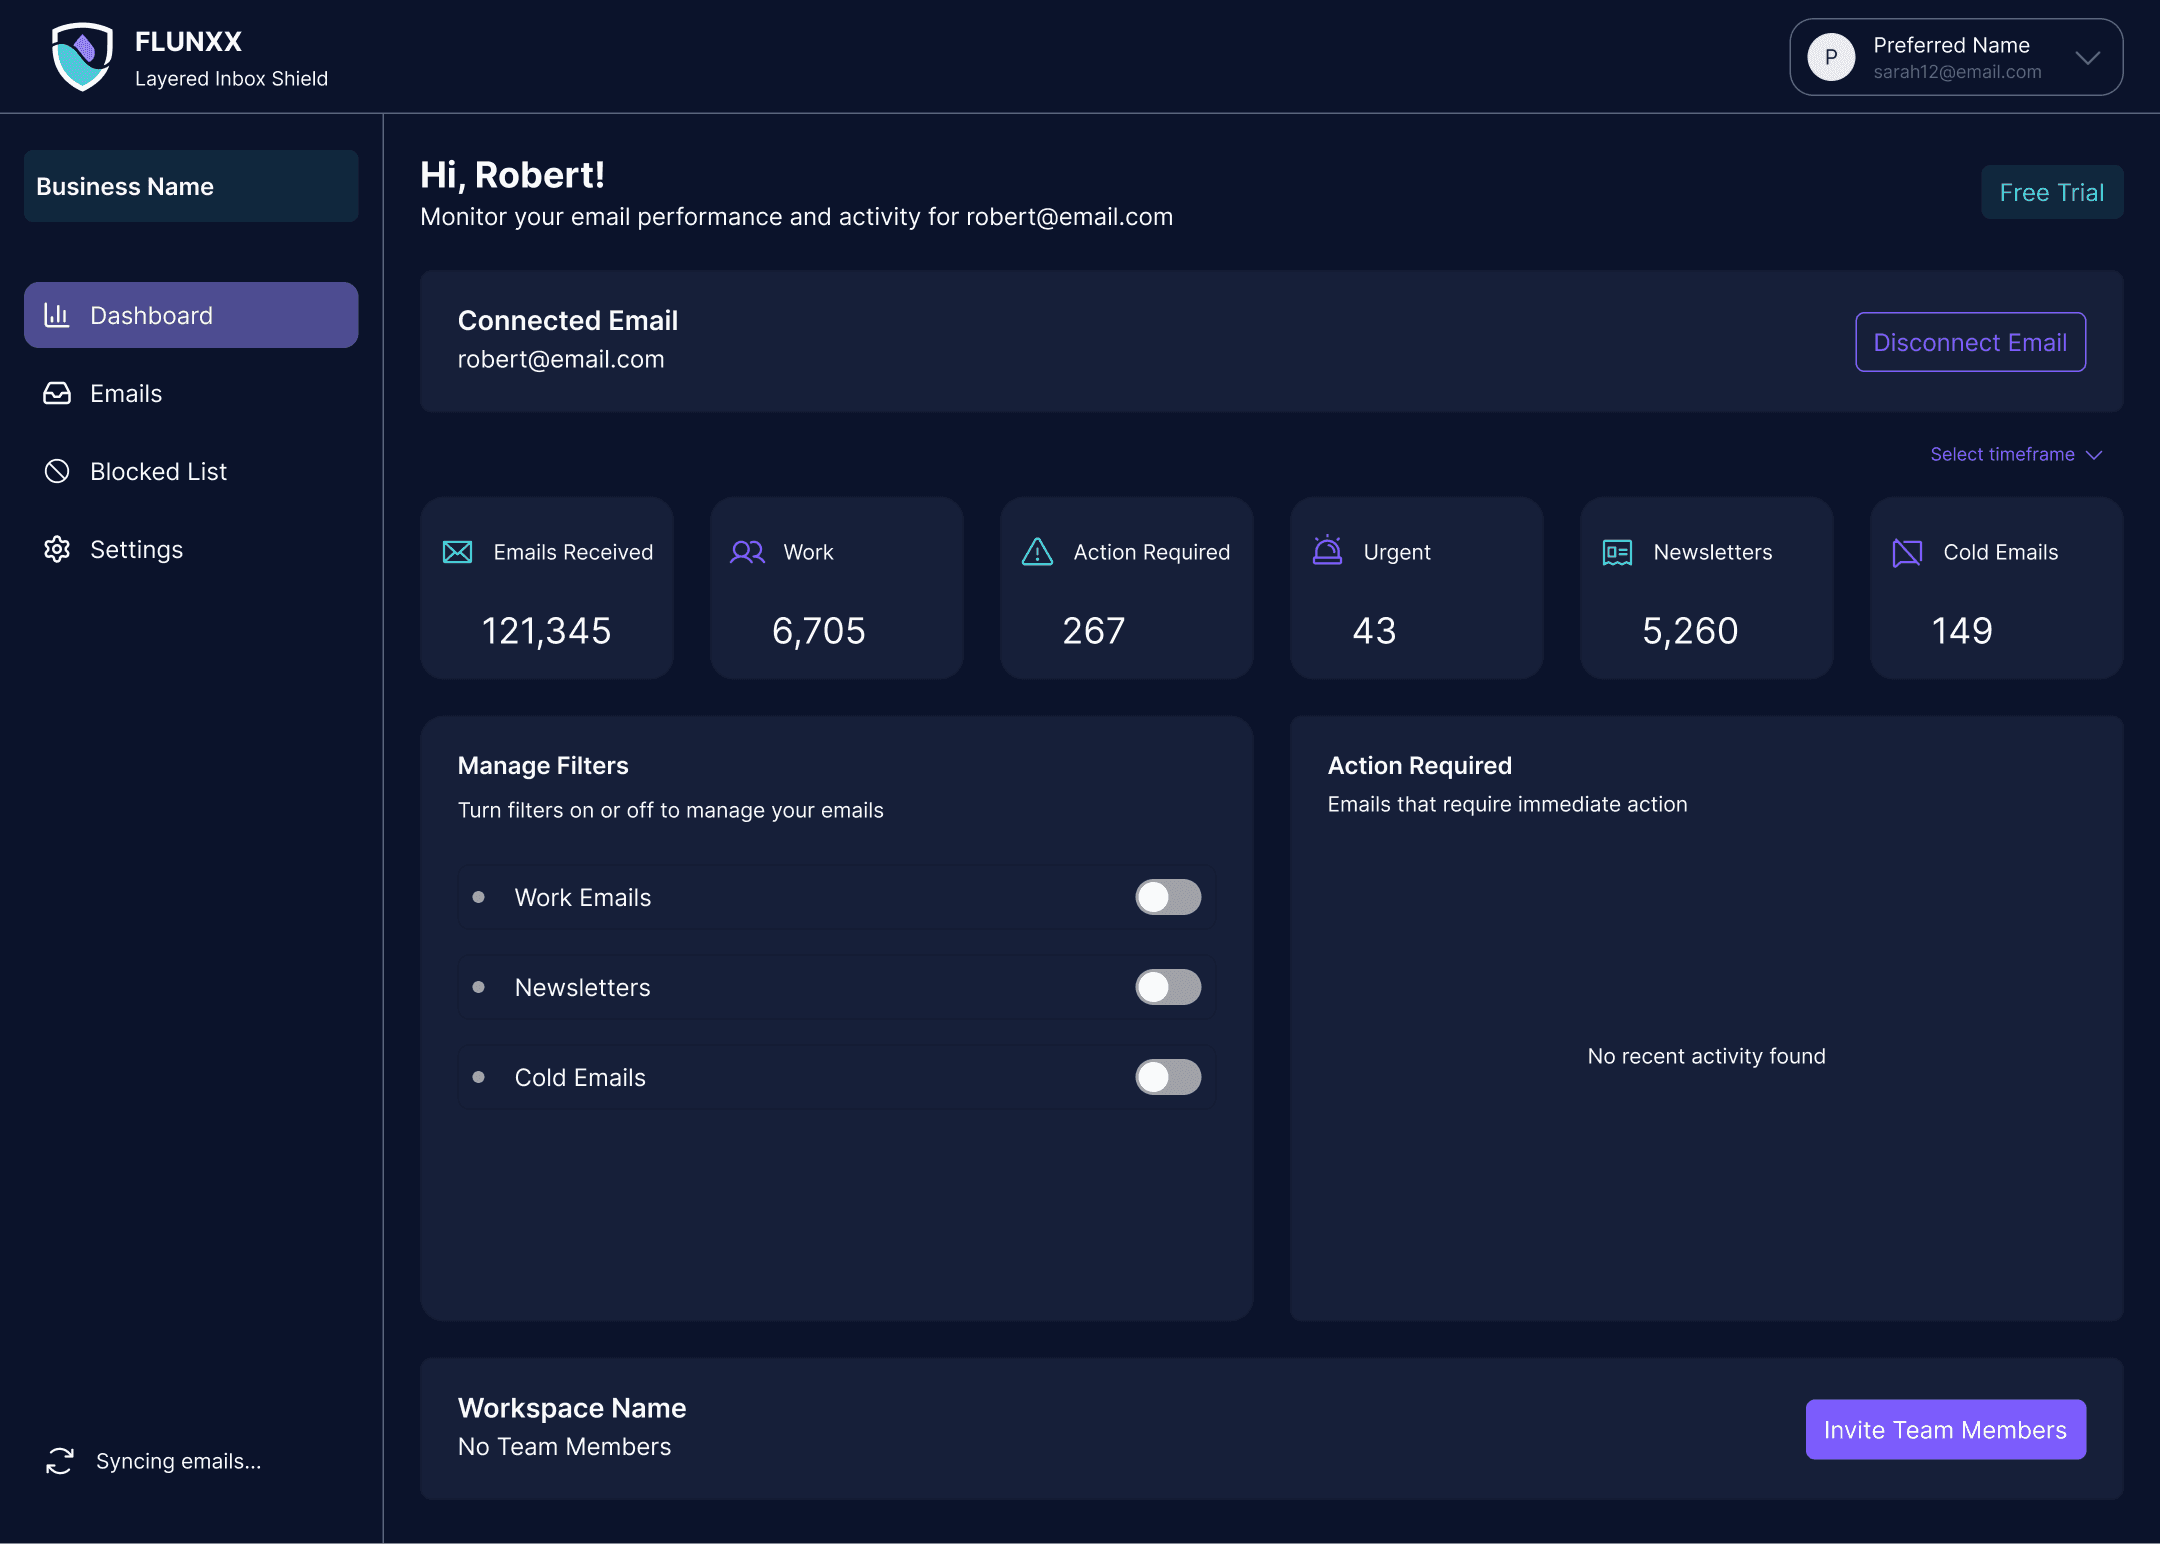The width and height of the screenshot is (2160, 1544).
Task: Click the Cold Emails crossed-flag icon
Action: [x=1907, y=552]
